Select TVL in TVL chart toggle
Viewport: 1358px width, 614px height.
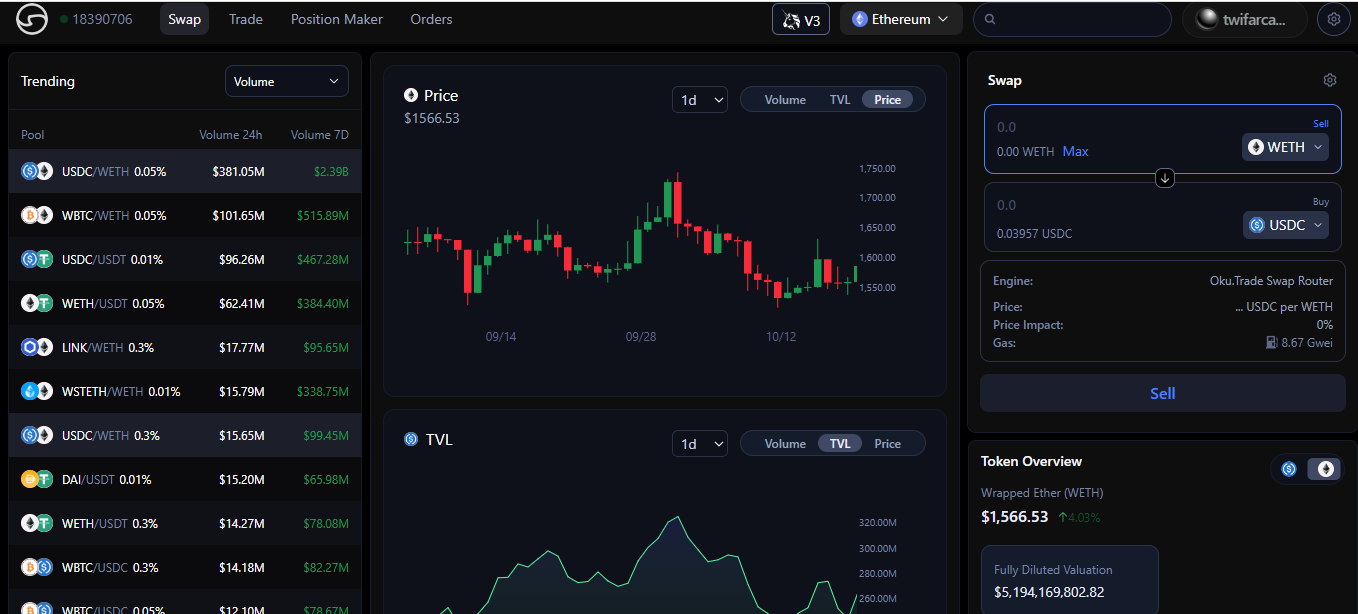(840, 443)
